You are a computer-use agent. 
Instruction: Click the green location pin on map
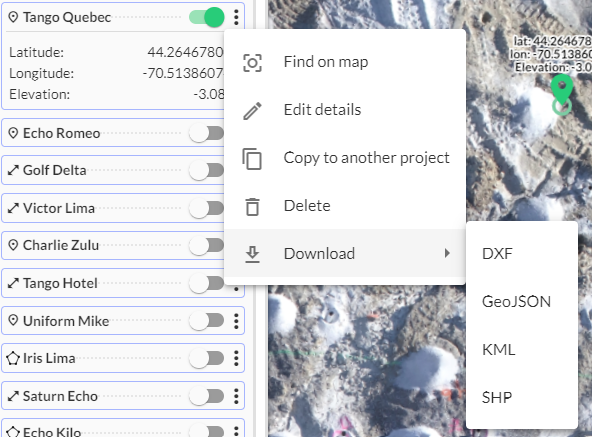click(562, 90)
